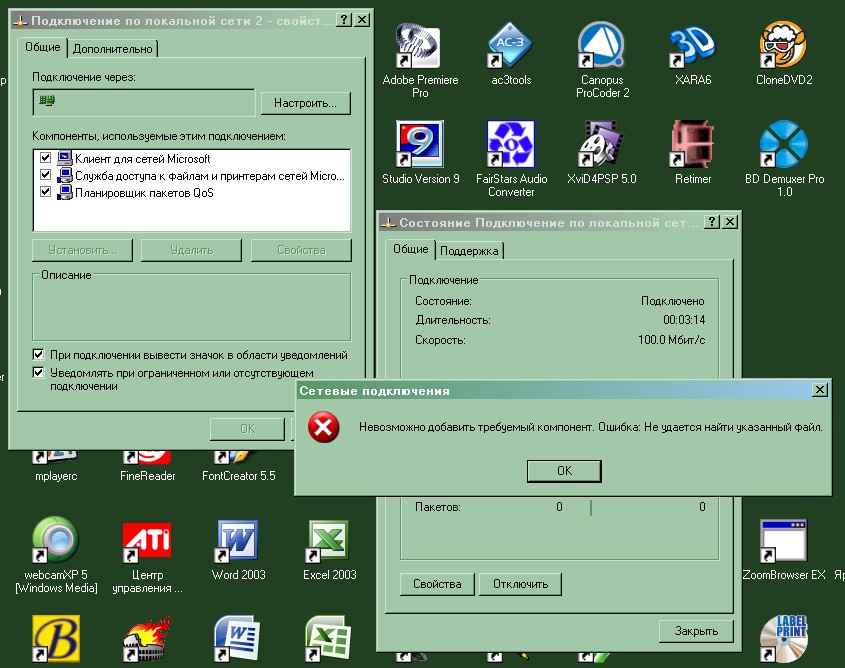Viewport: 845px width, 668px height.
Task: Click the Закрыть button
Action: coord(696,631)
